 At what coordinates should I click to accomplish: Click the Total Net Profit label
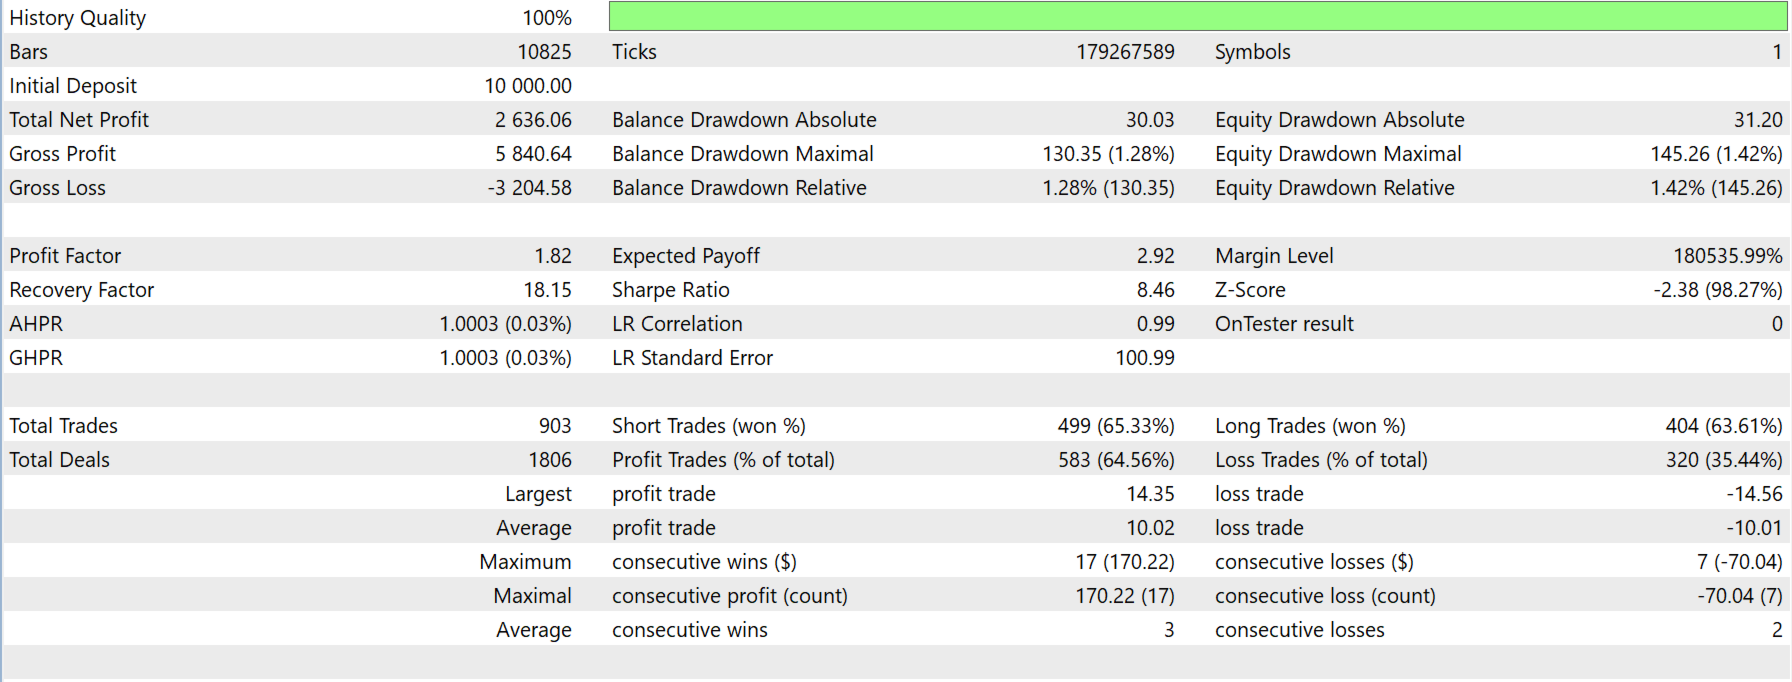(79, 120)
